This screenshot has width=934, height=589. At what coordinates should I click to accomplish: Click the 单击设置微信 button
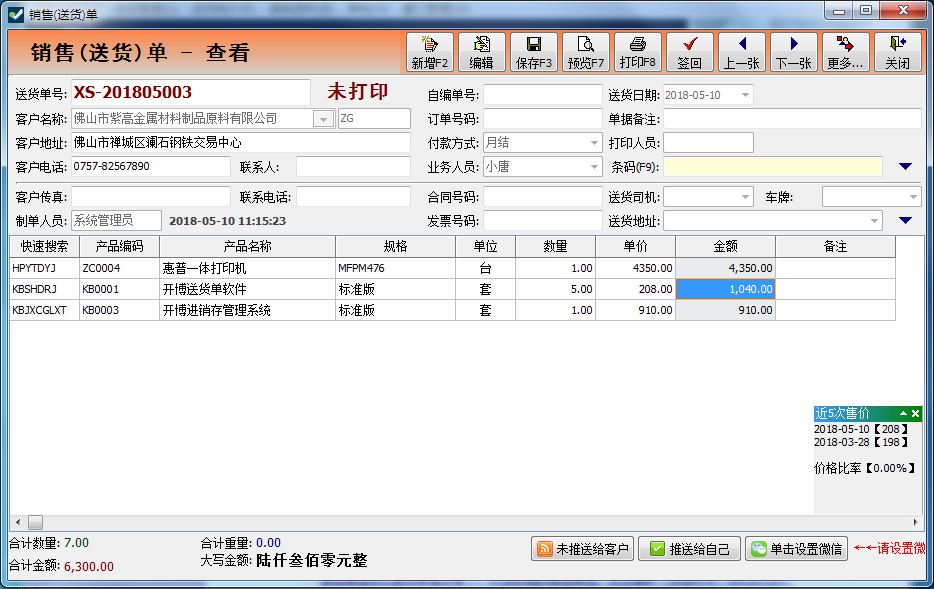pyautogui.click(x=796, y=549)
